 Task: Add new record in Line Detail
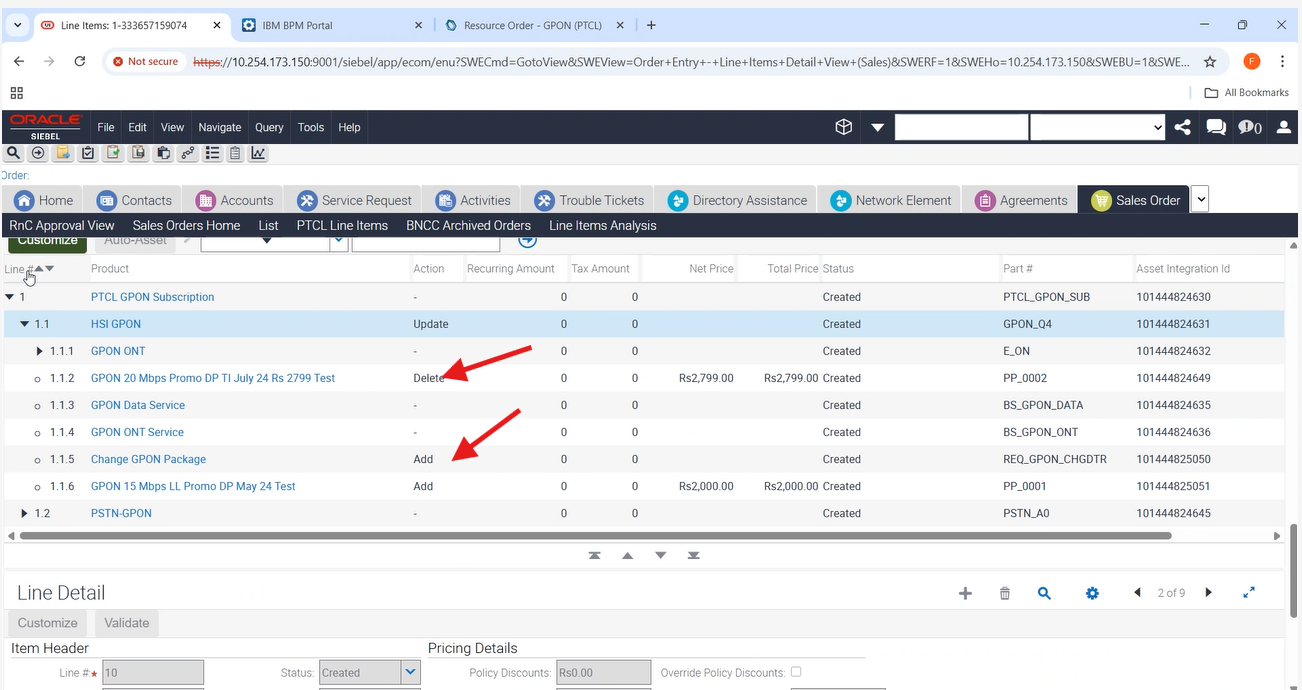click(965, 593)
